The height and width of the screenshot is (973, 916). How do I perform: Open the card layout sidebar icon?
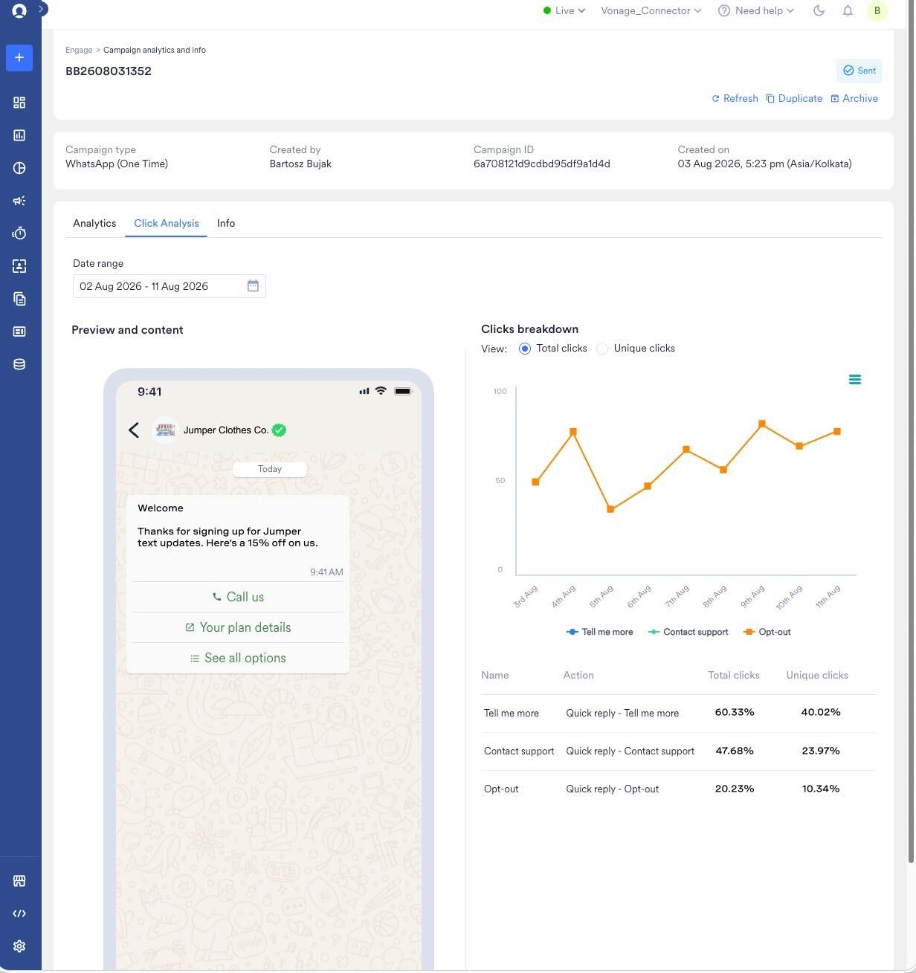click(x=19, y=331)
